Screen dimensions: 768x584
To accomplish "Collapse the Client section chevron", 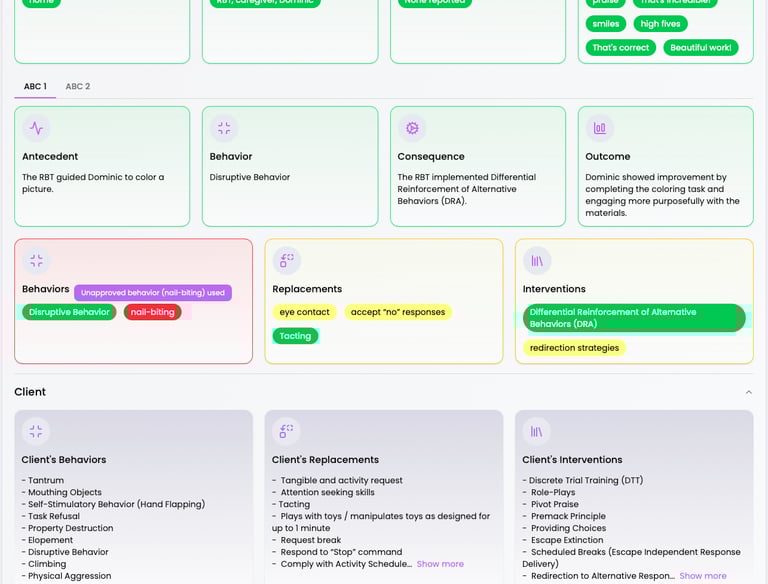I will [748, 392].
